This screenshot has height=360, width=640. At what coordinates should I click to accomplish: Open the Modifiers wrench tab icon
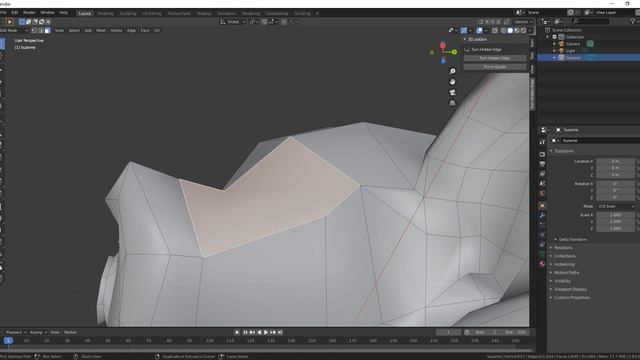click(x=542, y=215)
